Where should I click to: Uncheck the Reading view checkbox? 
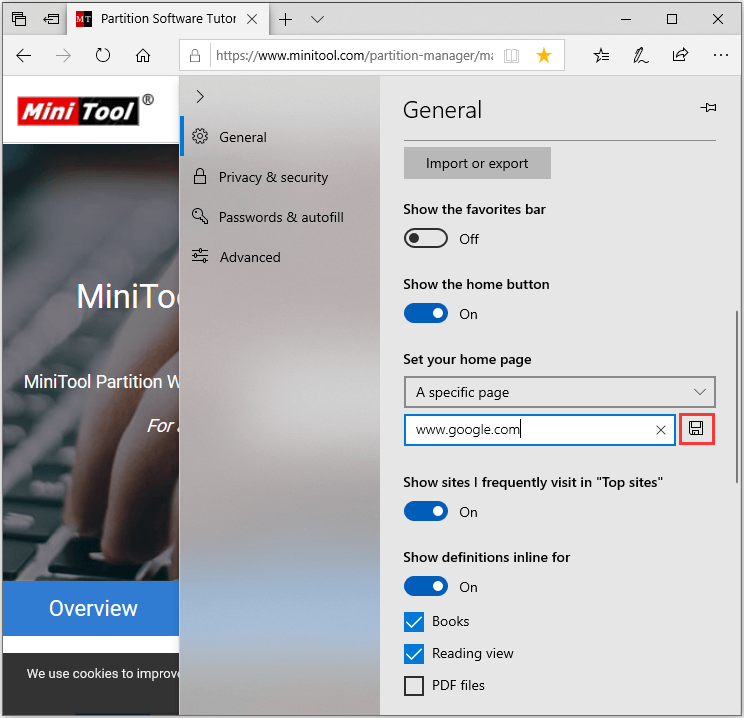(x=414, y=654)
